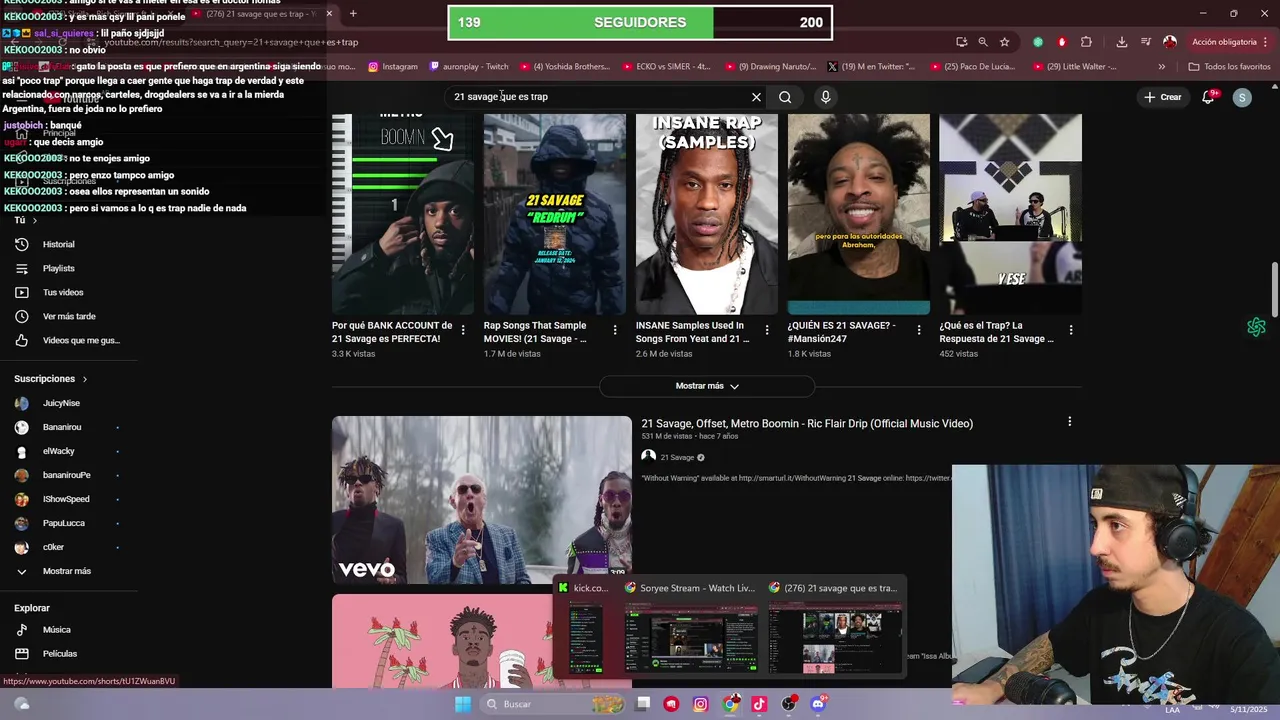Open YouTube notifications bell
Image resolution: width=1280 pixels, height=720 pixels.
click(1208, 97)
